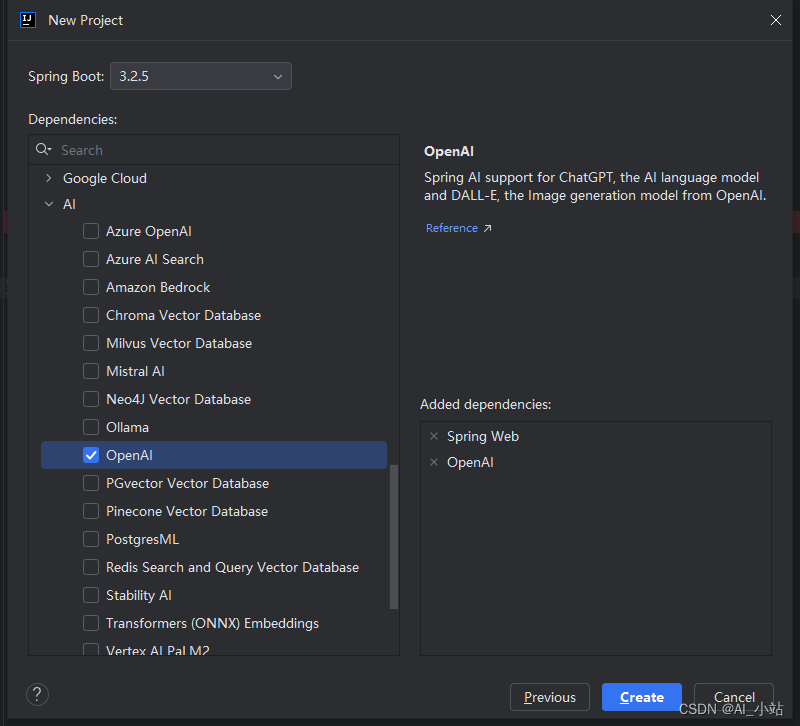Viewport: 800px width, 726px height.
Task: Click the Amazon Bedrock label text
Action: 158,287
